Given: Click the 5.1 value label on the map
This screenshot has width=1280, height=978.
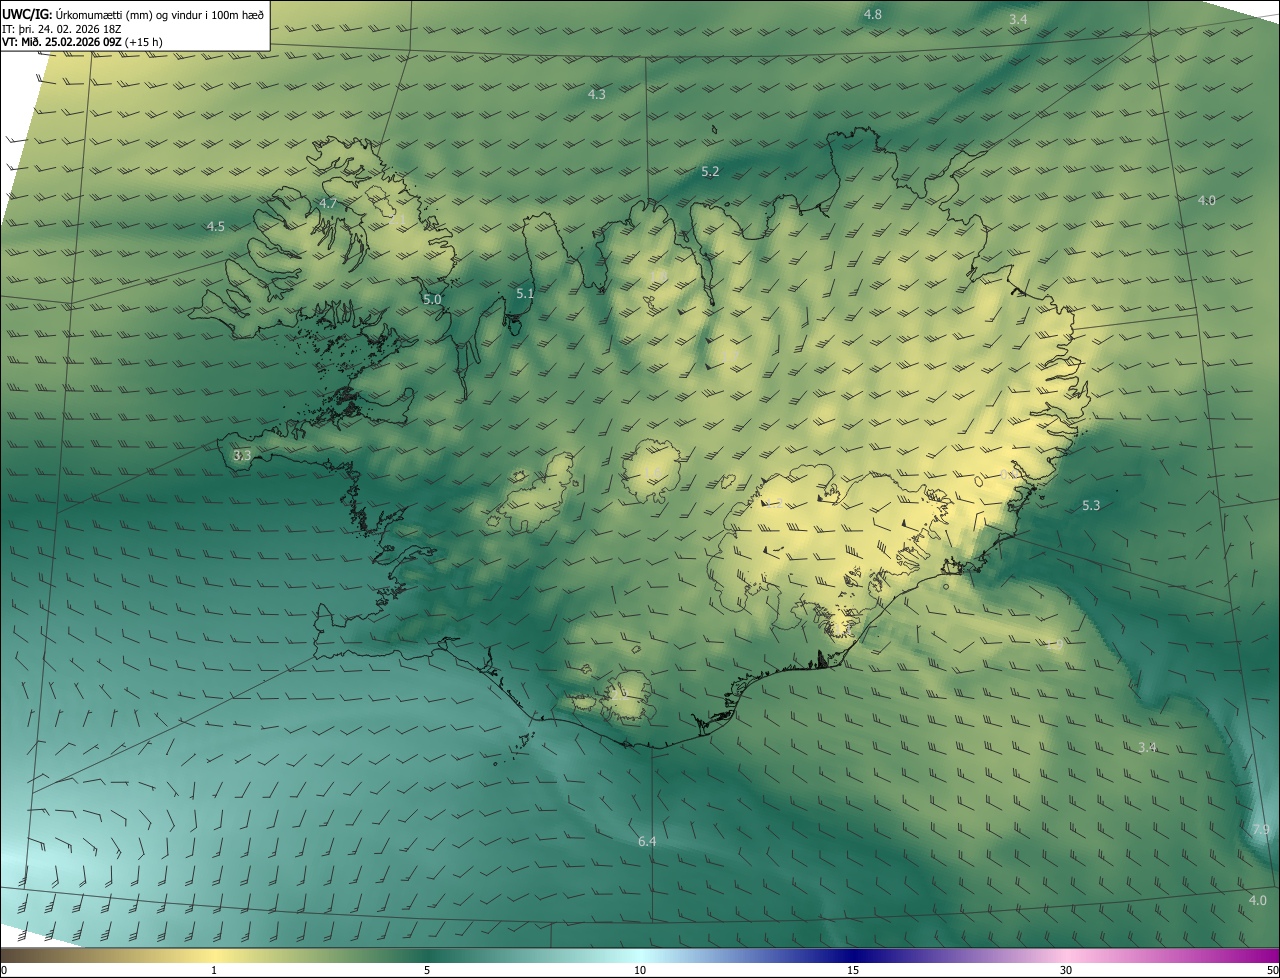Looking at the screenshot, I should [x=525, y=294].
